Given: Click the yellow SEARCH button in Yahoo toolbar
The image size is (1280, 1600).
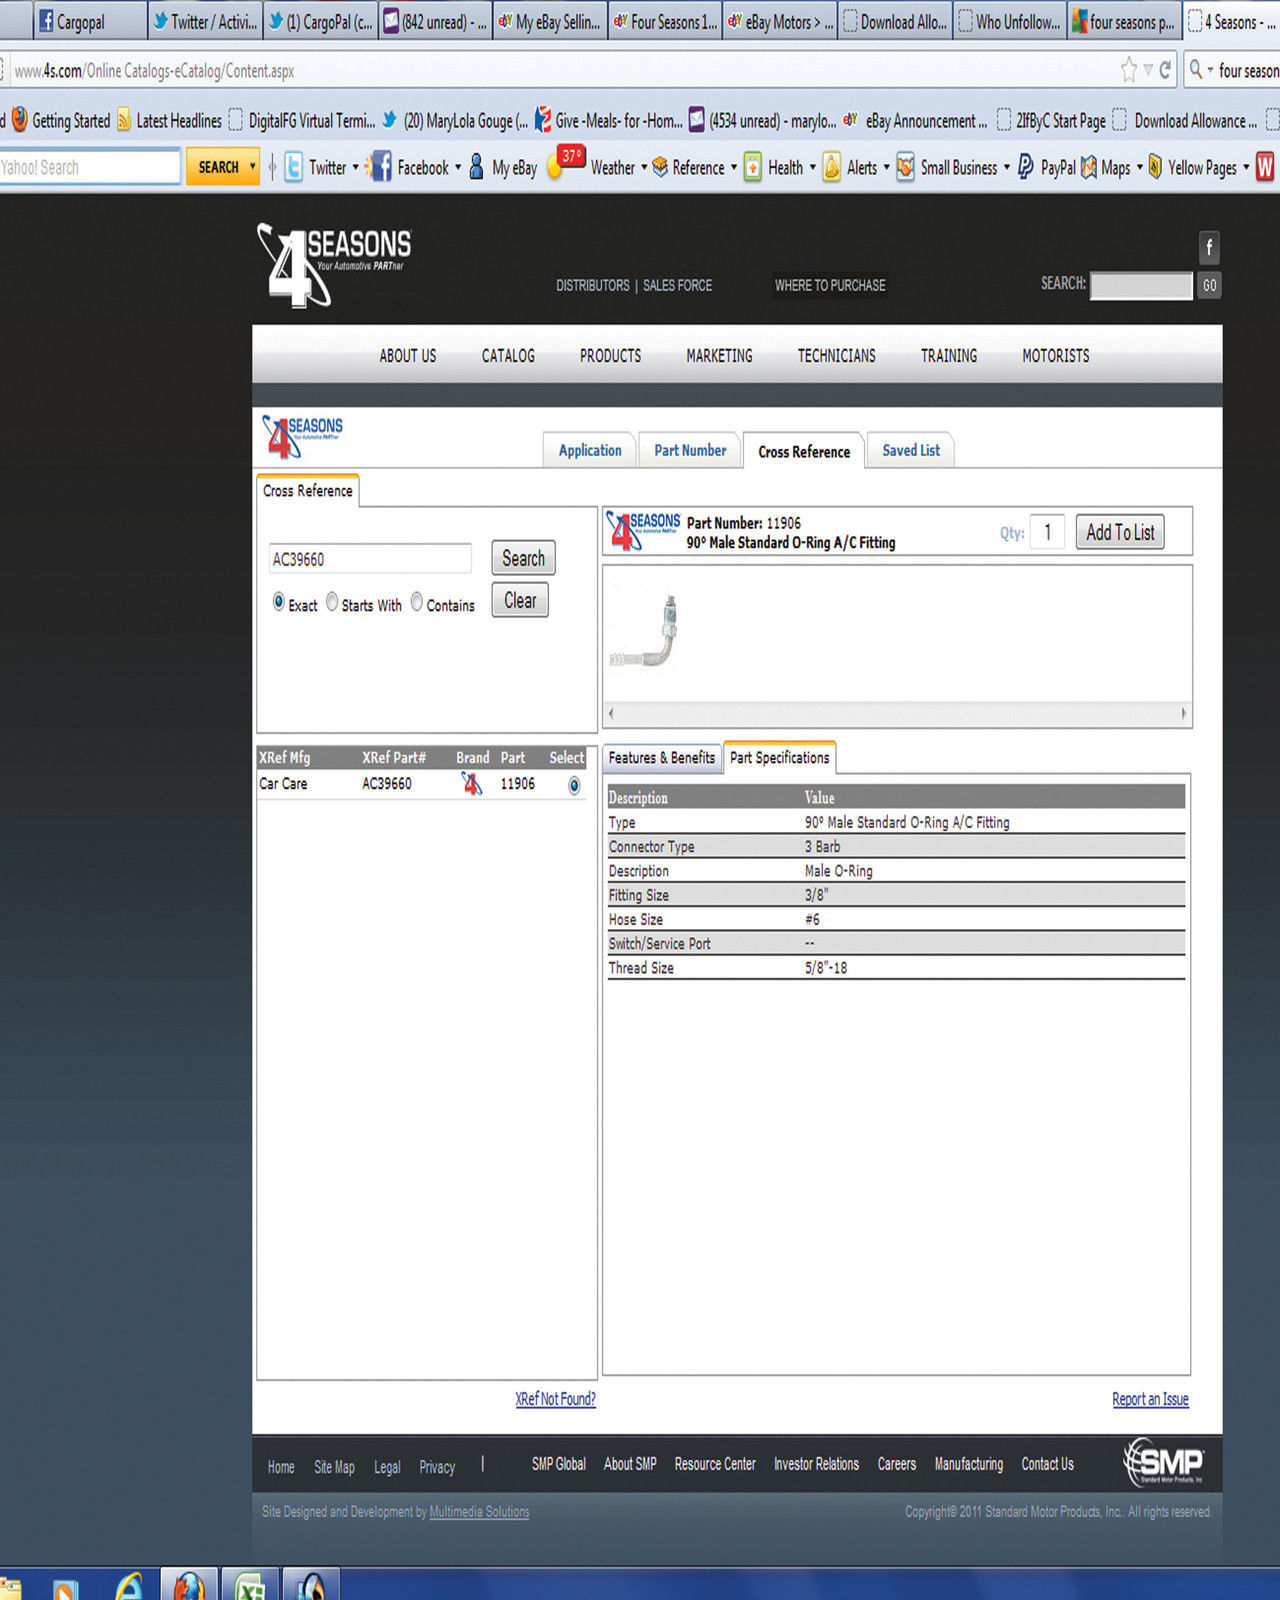Looking at the screenshot, I should click(x=218, y=167).
